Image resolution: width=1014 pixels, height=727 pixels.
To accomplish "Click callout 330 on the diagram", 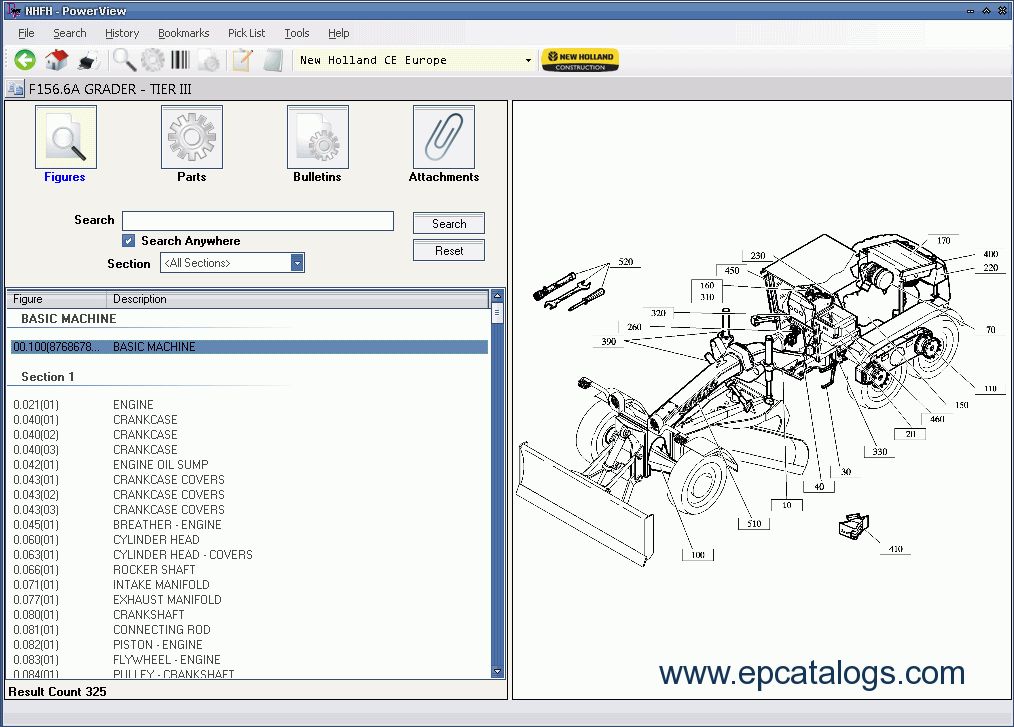I will 879,451.
